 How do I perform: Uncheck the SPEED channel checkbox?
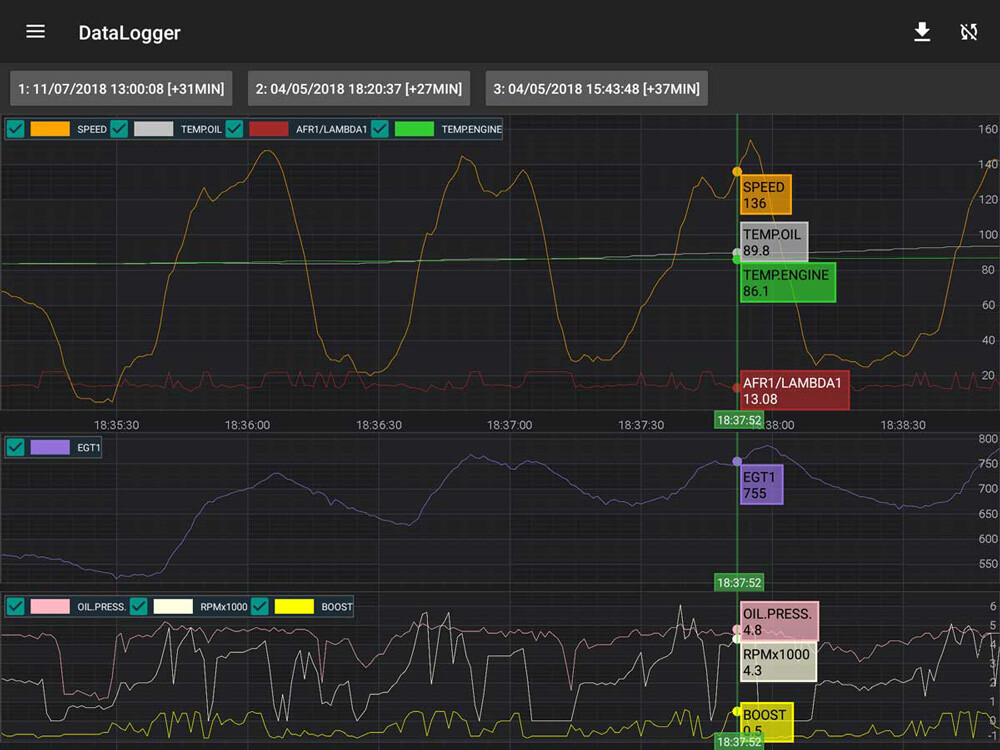(15, 128)
